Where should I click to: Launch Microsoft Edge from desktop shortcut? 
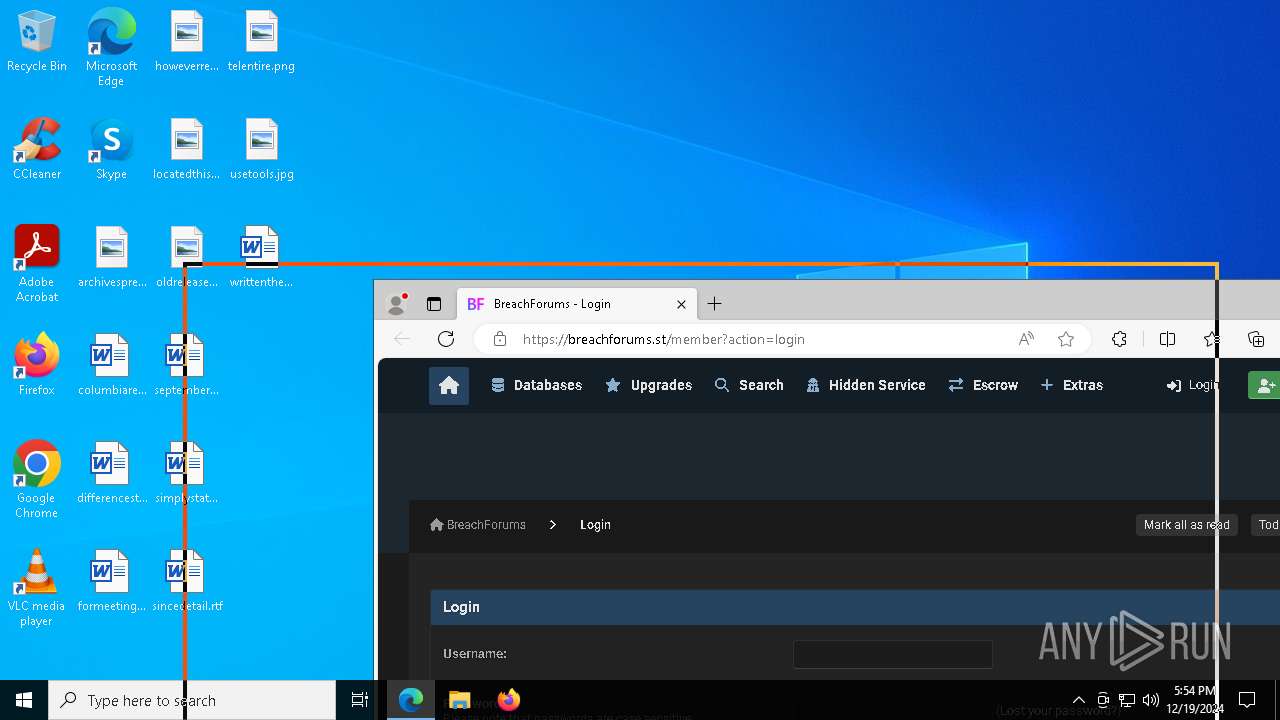(x=111, y=48)
